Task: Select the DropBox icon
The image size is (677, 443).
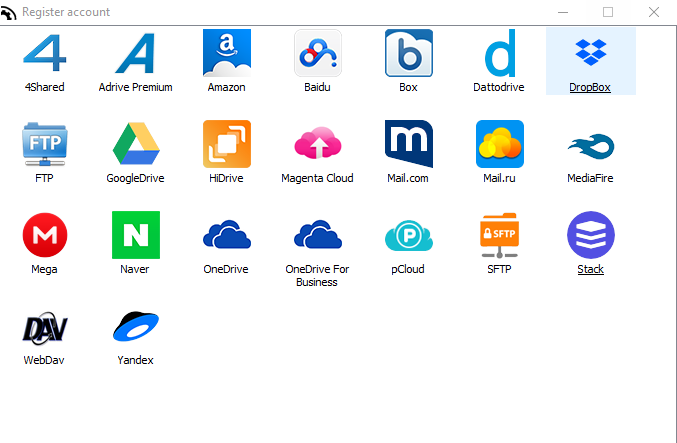Action: (591, 52)
